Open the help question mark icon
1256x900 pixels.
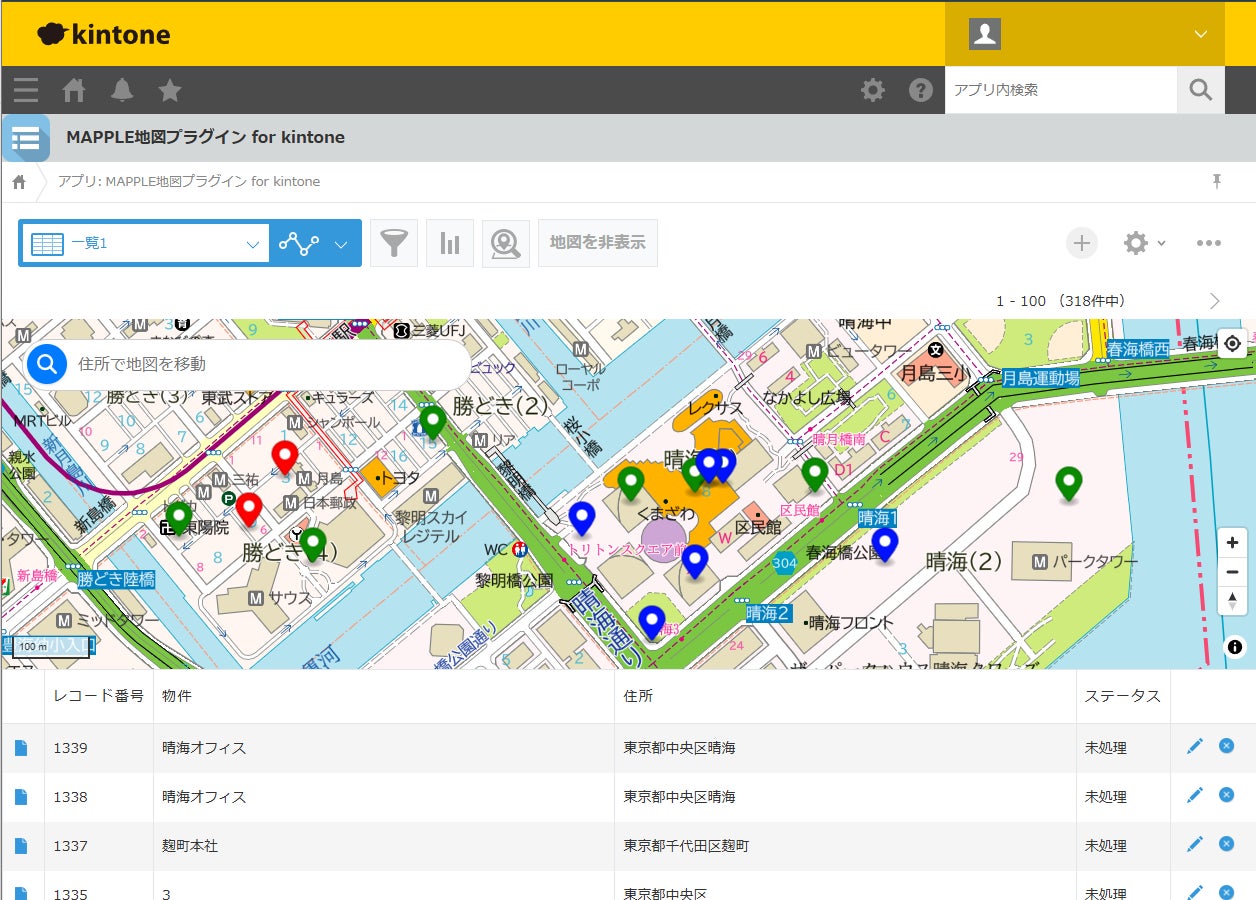point(920,90)
